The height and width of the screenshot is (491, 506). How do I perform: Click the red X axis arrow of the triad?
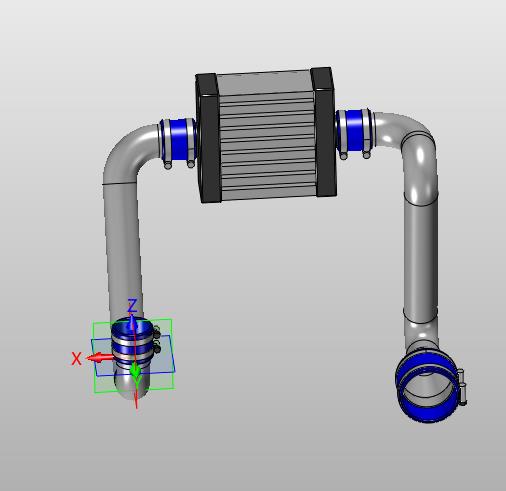coord(99,358)
